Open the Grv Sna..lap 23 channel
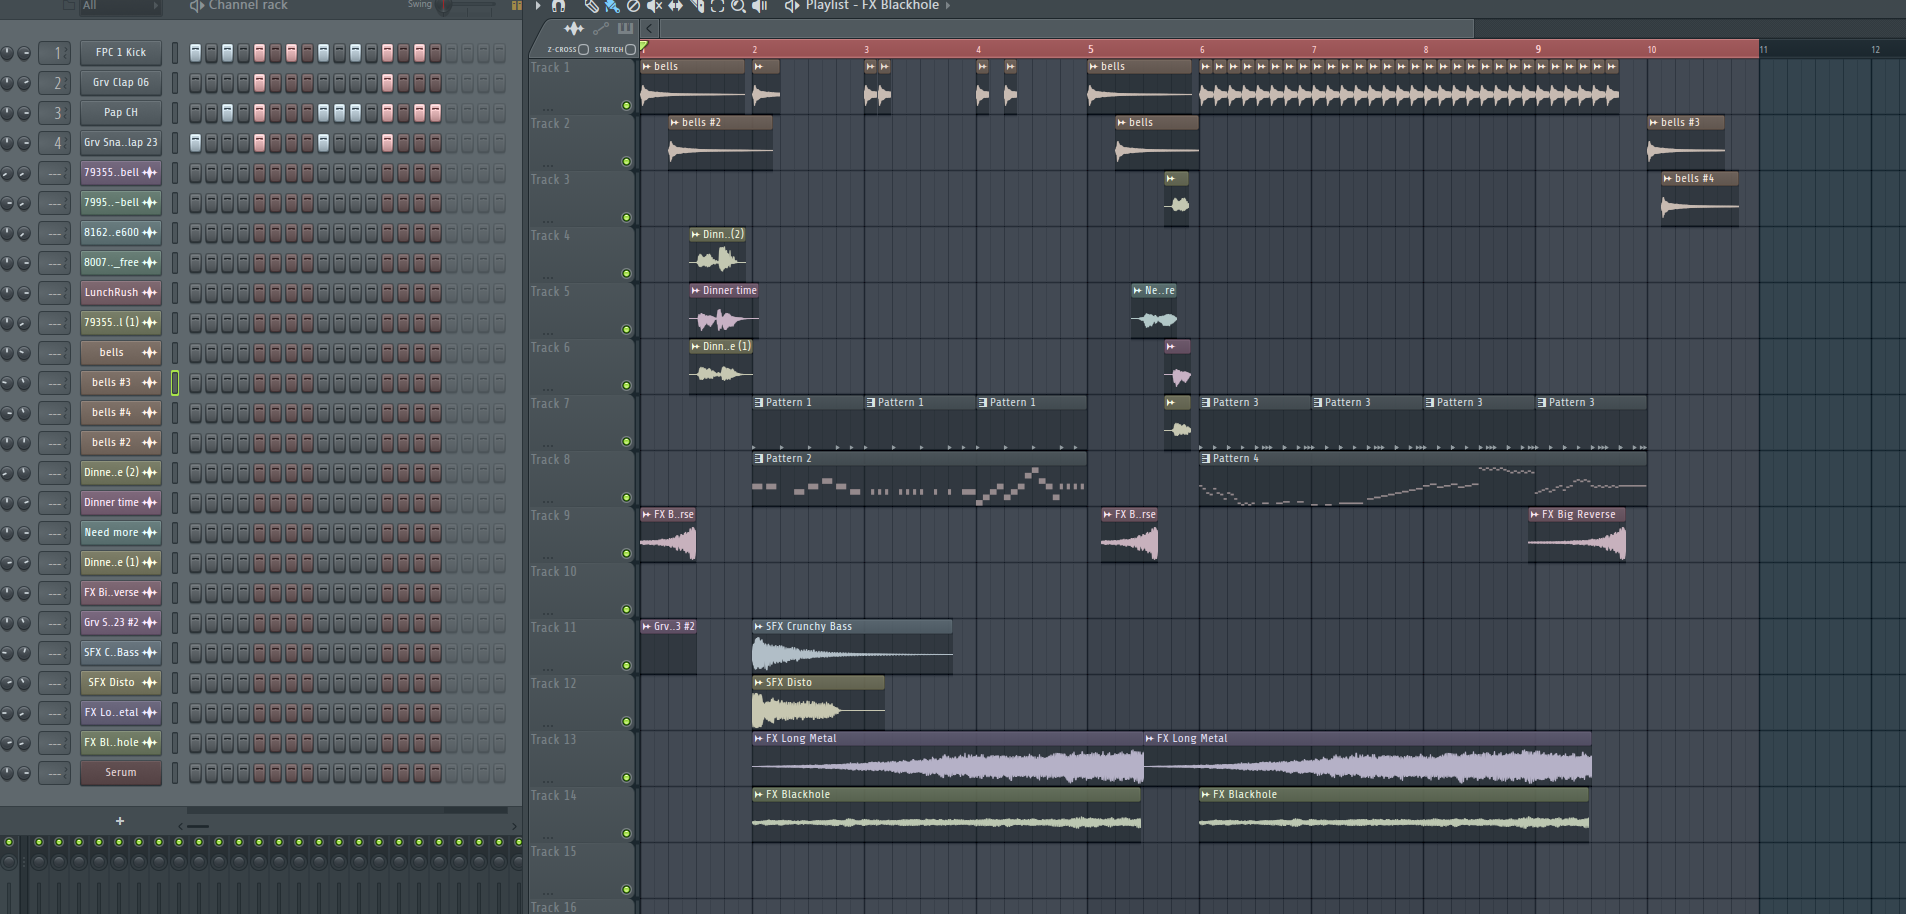Image resolution: width=1906 pixels, height=914 pixels. [121, 143]
